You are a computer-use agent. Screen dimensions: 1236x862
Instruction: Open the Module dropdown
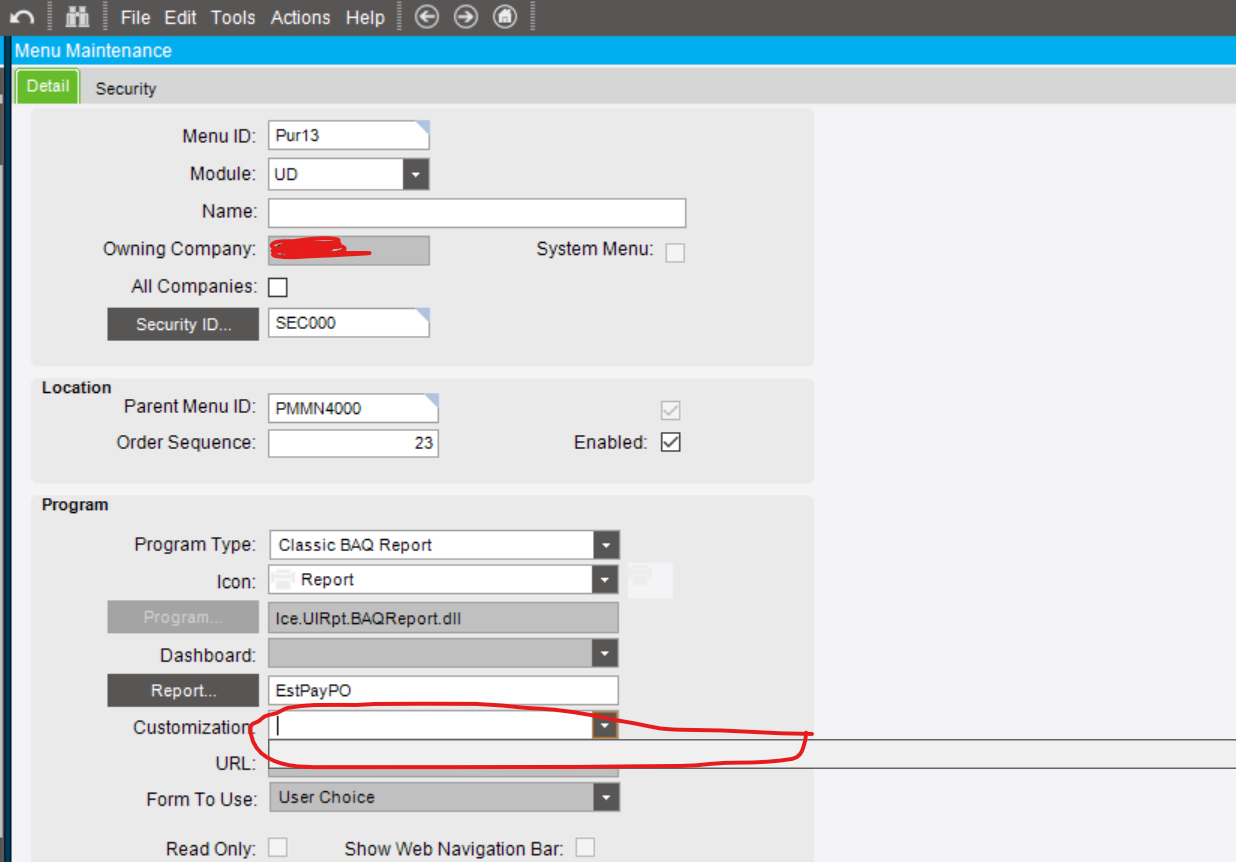pos(415,173)
